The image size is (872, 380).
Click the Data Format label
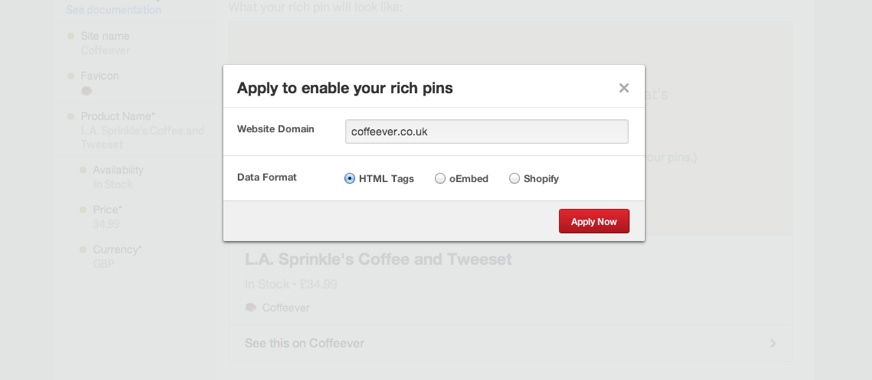(267, 177)
